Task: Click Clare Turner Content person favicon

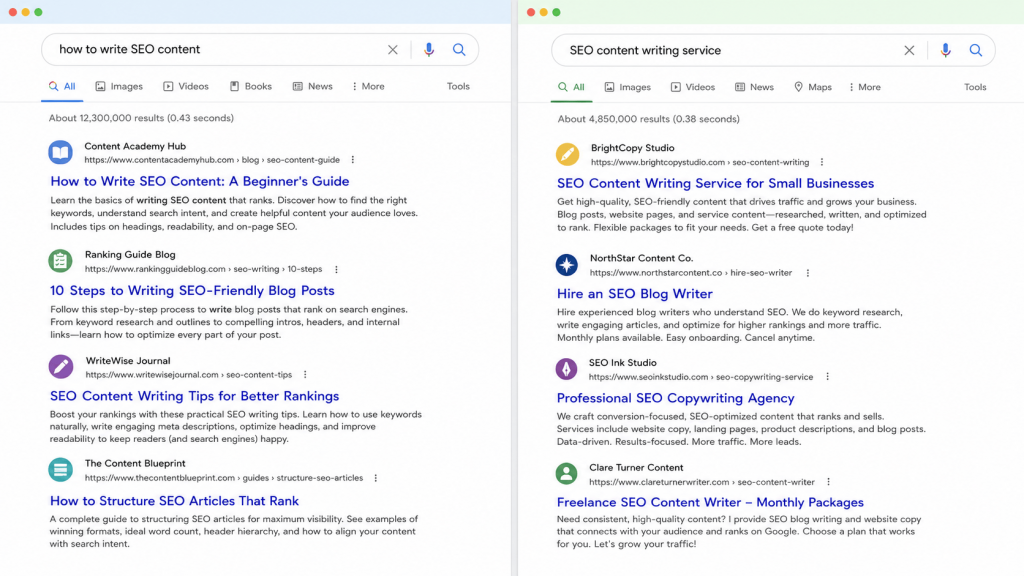Action: (566, 473)
